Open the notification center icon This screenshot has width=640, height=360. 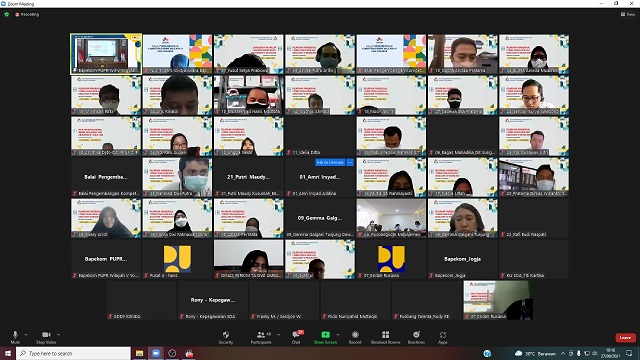[x=629, y=353]
